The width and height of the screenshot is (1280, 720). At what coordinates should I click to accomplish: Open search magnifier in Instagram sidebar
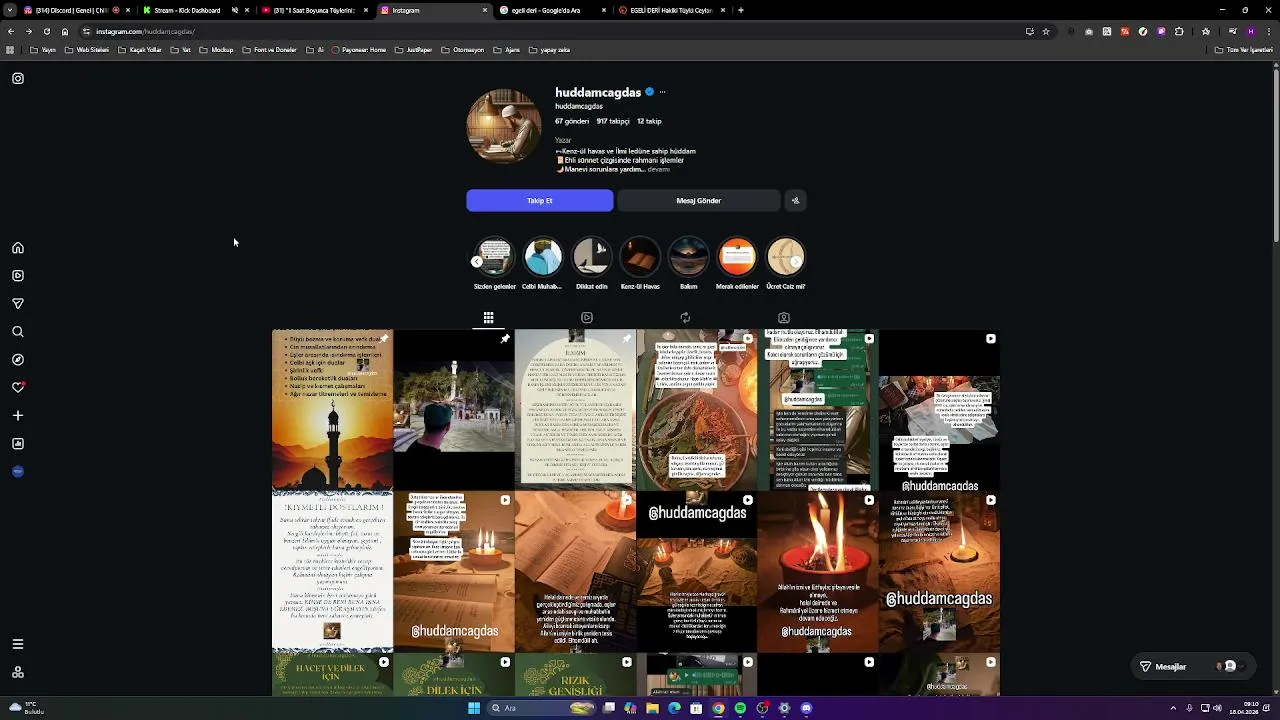point(18,332)
